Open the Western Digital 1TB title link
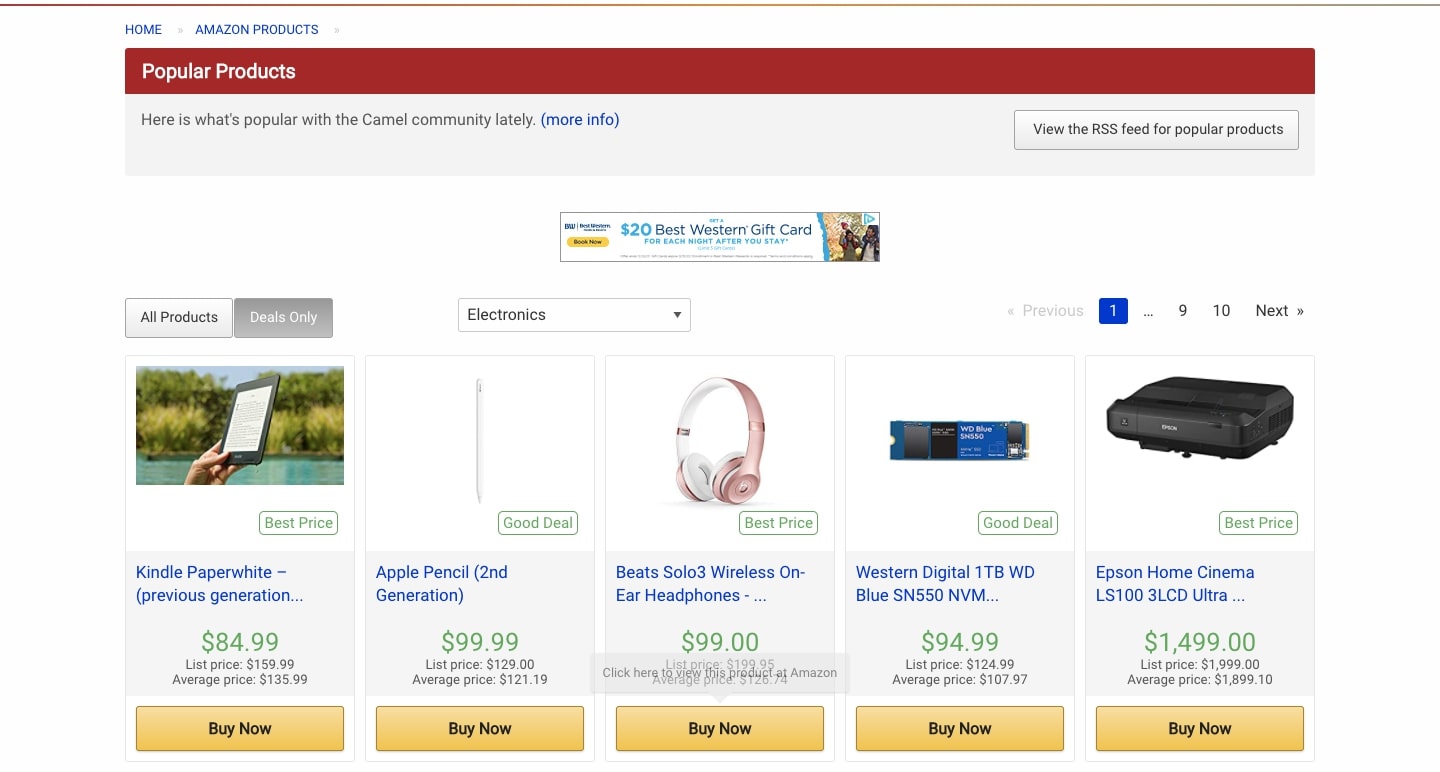The width and height of the screenshot is (1440, 772). click(x=945, y=584)
